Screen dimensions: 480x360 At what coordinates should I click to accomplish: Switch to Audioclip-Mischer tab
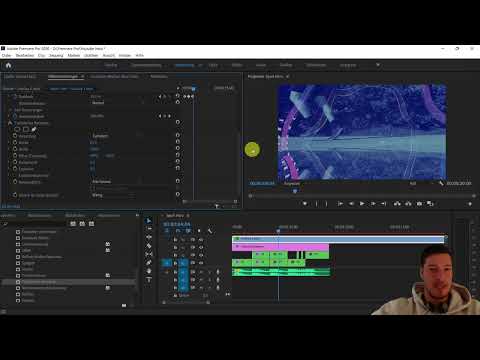click(x=114, y=77)
